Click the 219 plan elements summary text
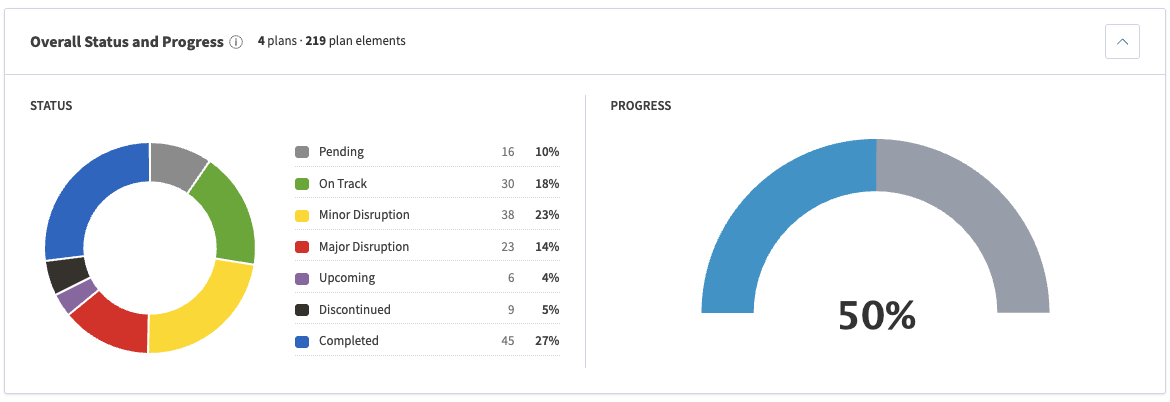 point(355,41)
